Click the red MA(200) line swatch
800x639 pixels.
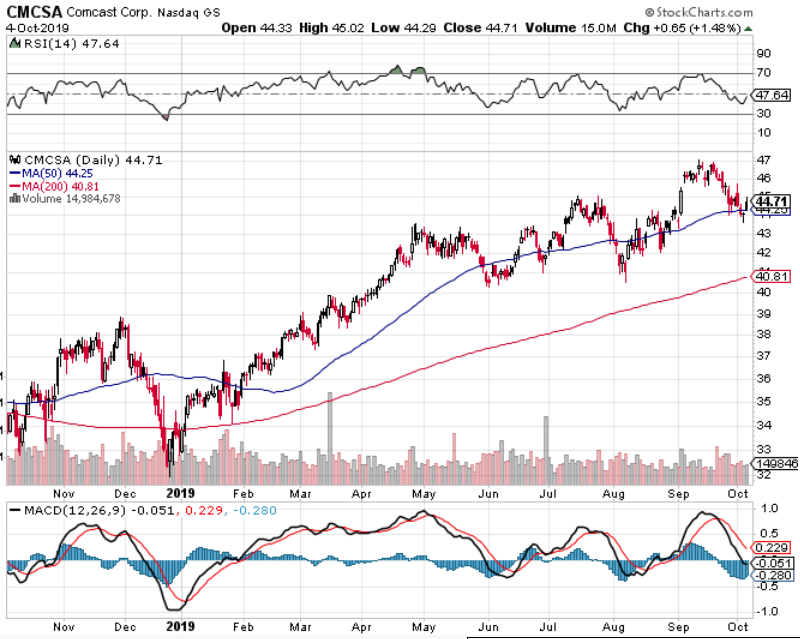point(14,186)
